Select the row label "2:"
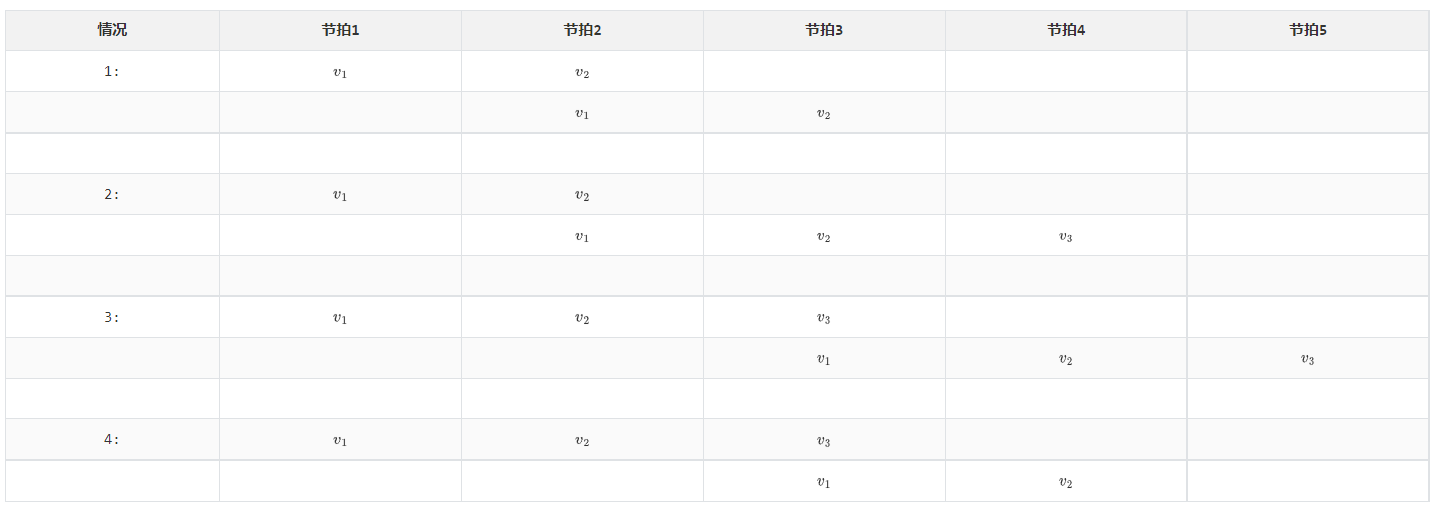Screen dimensions: 1444x511 tap(112, 195)
